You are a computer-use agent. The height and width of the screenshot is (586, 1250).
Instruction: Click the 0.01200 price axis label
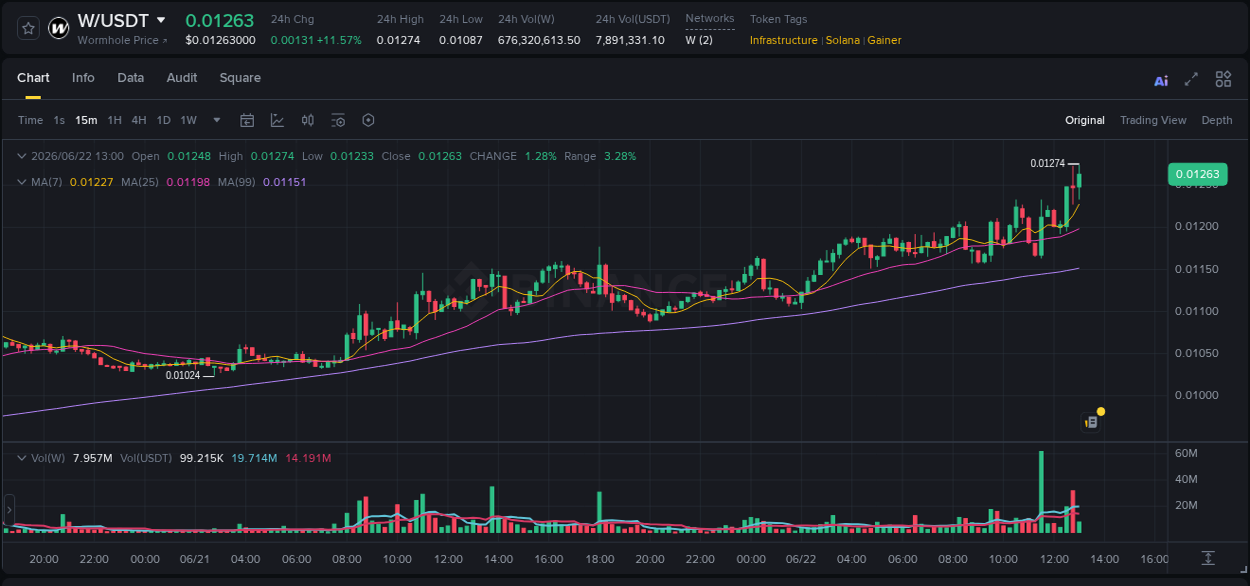(1195, 227)
